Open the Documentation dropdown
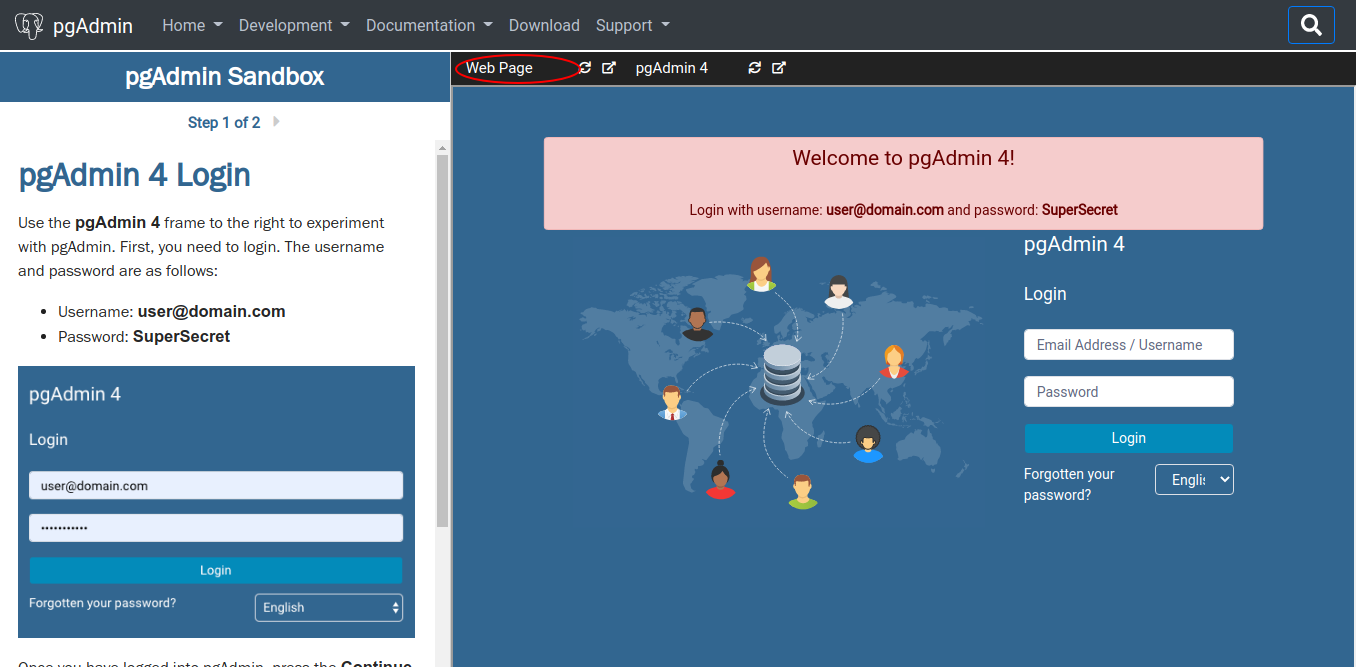1356x667 pixels. [x=429, y=25]
